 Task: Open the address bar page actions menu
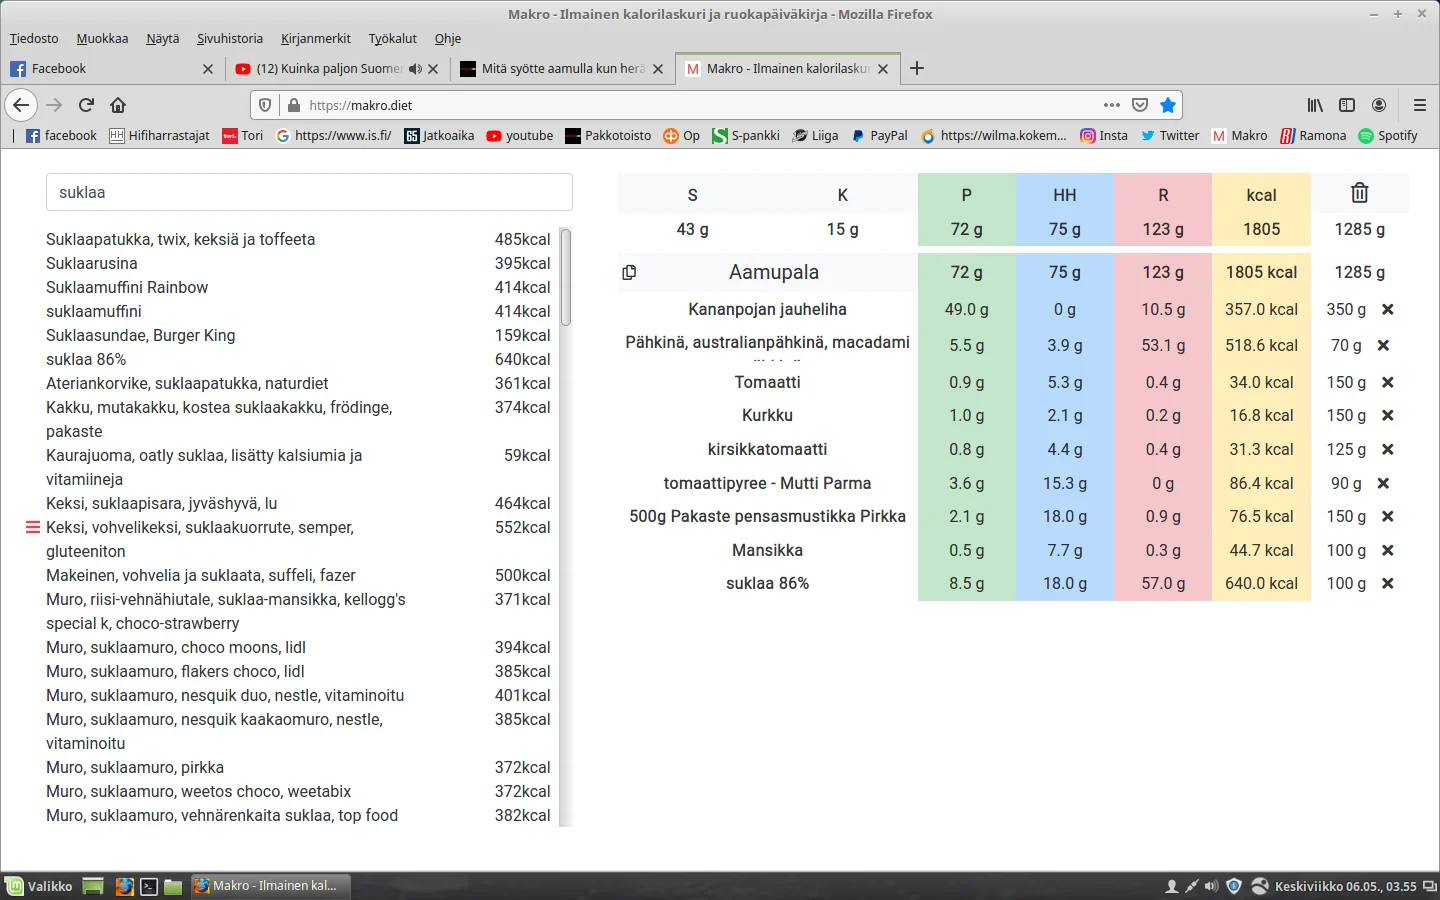(1111, 105)
